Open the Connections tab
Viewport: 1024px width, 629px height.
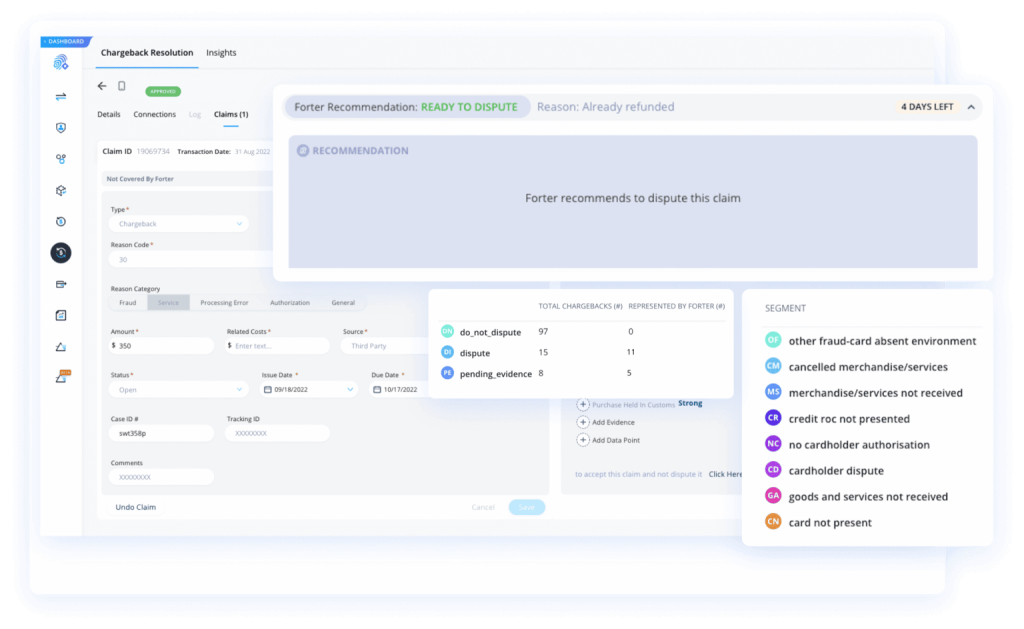coord(155,114)
